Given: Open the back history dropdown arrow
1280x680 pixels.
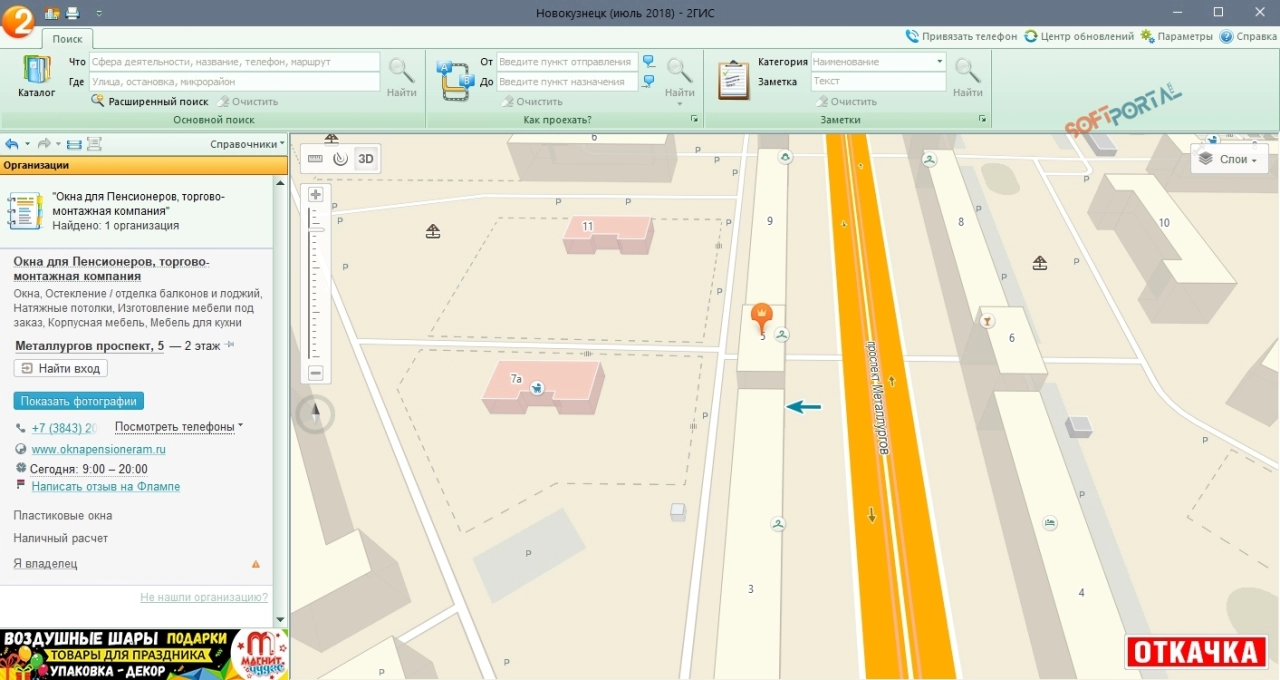Looking at the screenshot, I should coord(27,144).
